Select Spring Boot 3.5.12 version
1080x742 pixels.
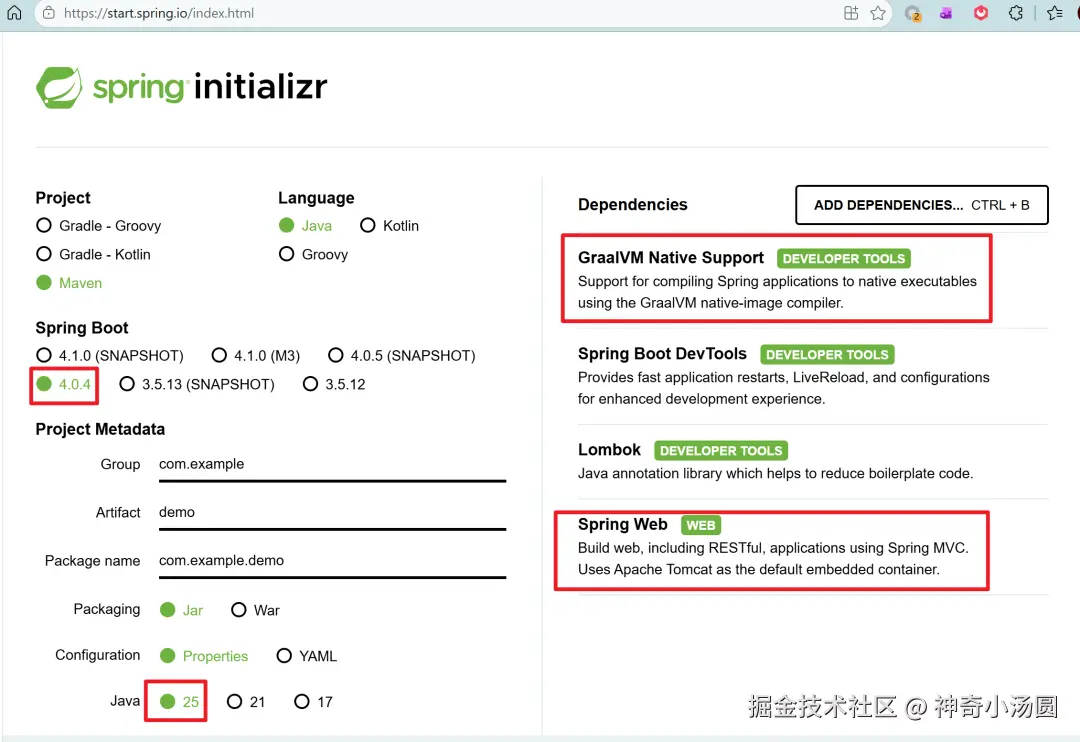(334, 384)
